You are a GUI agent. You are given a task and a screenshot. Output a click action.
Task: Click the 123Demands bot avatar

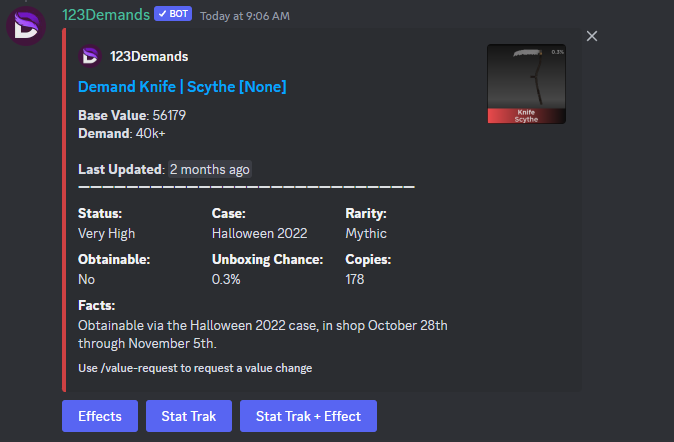(26, 27)
